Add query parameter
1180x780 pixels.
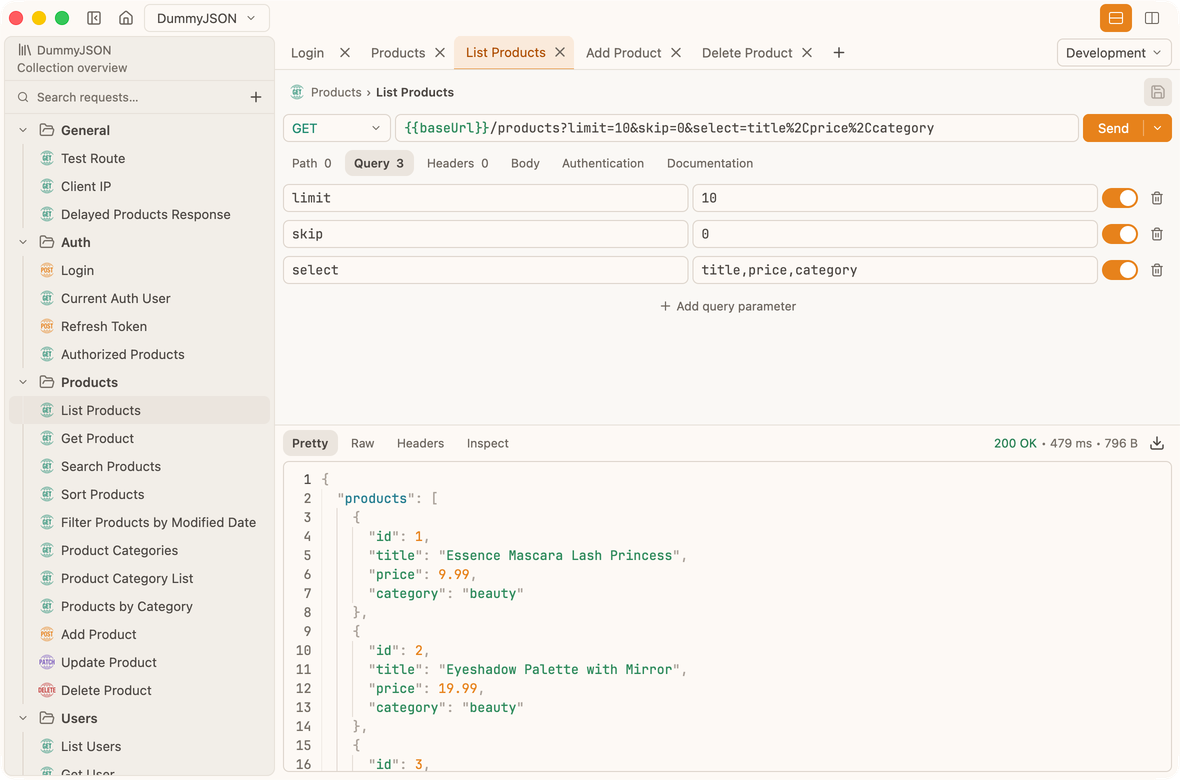coord(728,306)
